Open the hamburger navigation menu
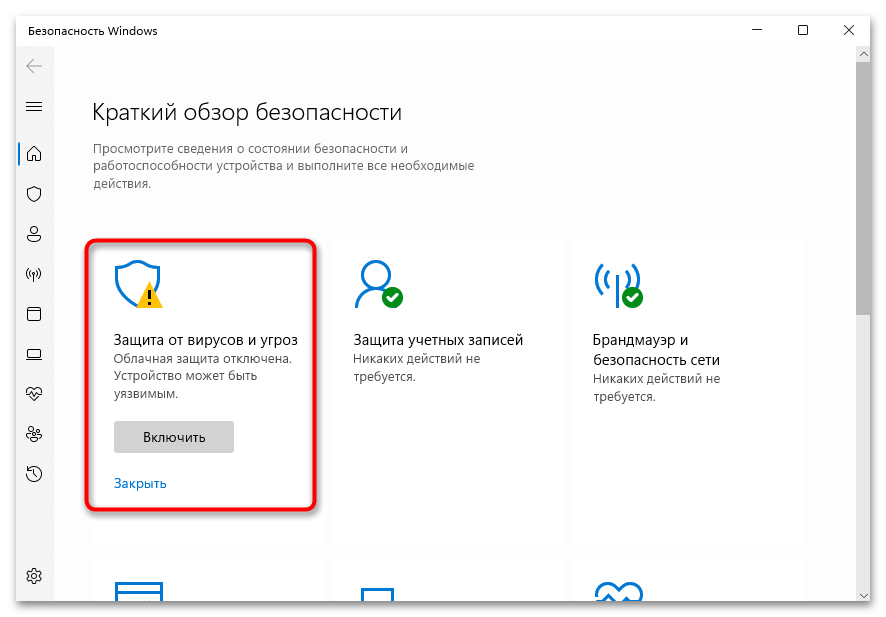 (34, 106)
